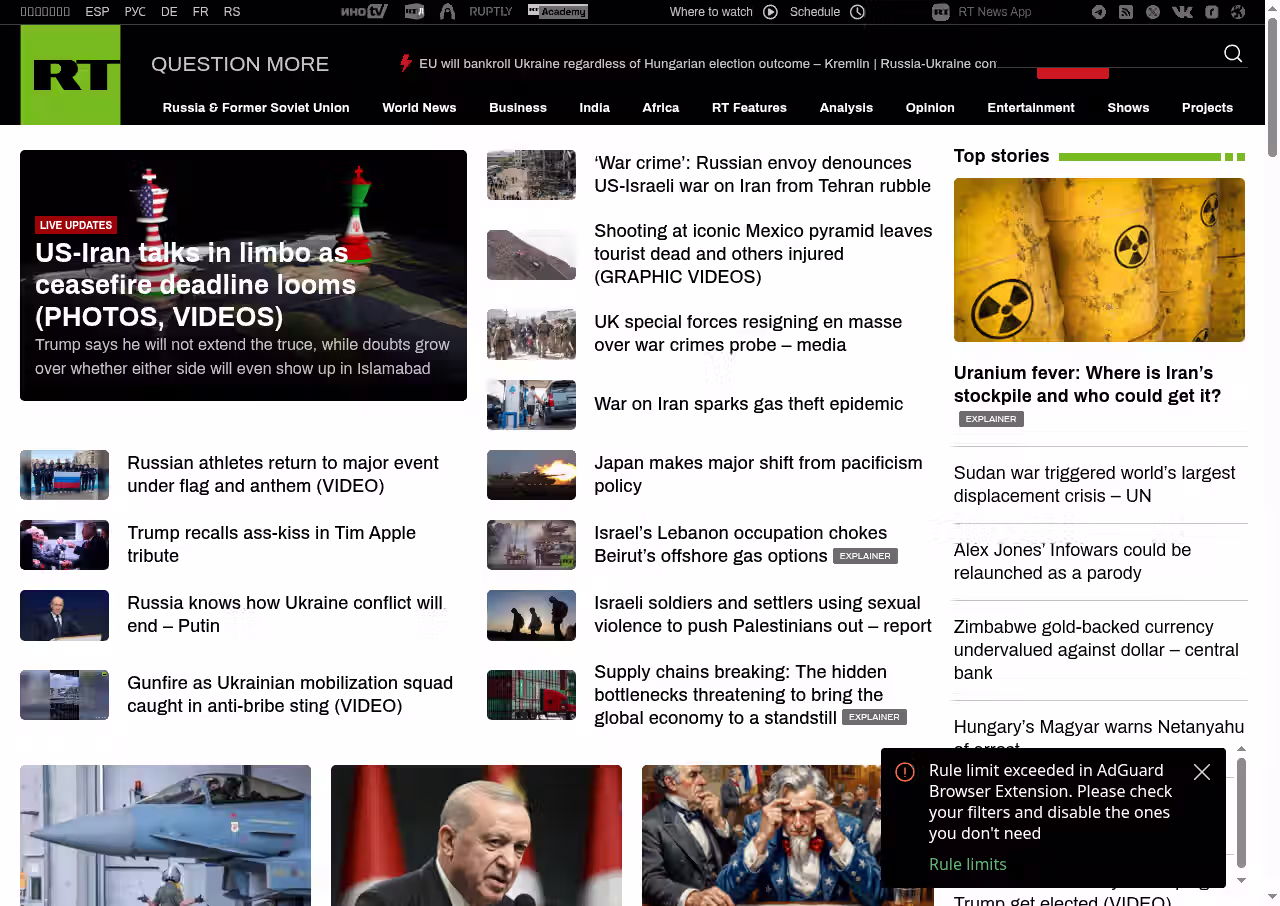The height and width of the screenshot is (906, 1280).
Task: Open the World News section
Action: pyautogui.click(x=419, y=108)
